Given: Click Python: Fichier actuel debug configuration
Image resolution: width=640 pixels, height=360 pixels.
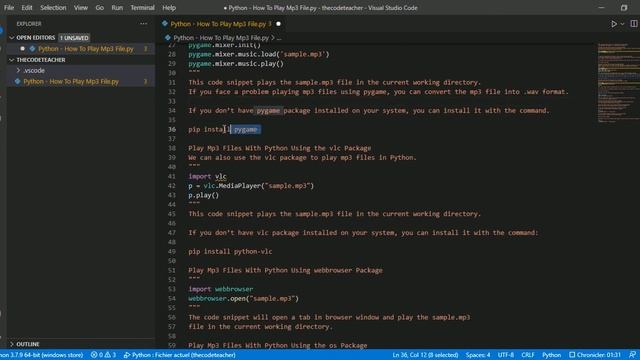Looking at the screenshot, I should click(180, 355).
